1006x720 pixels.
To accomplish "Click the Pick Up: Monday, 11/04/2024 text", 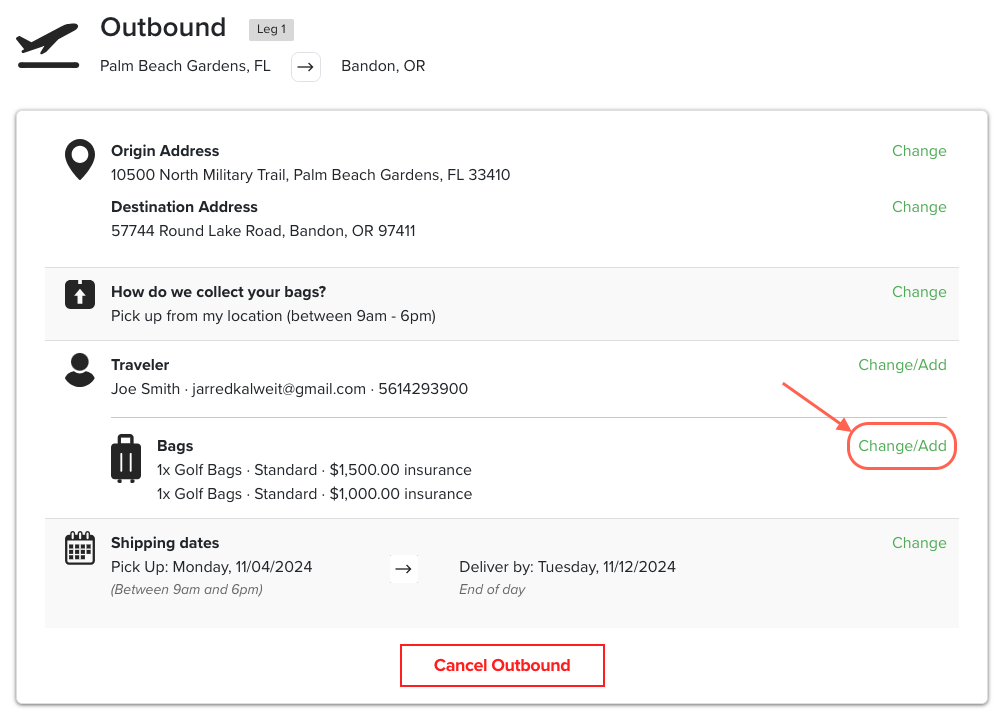I will pyautogui.click(x=212, y=567).
